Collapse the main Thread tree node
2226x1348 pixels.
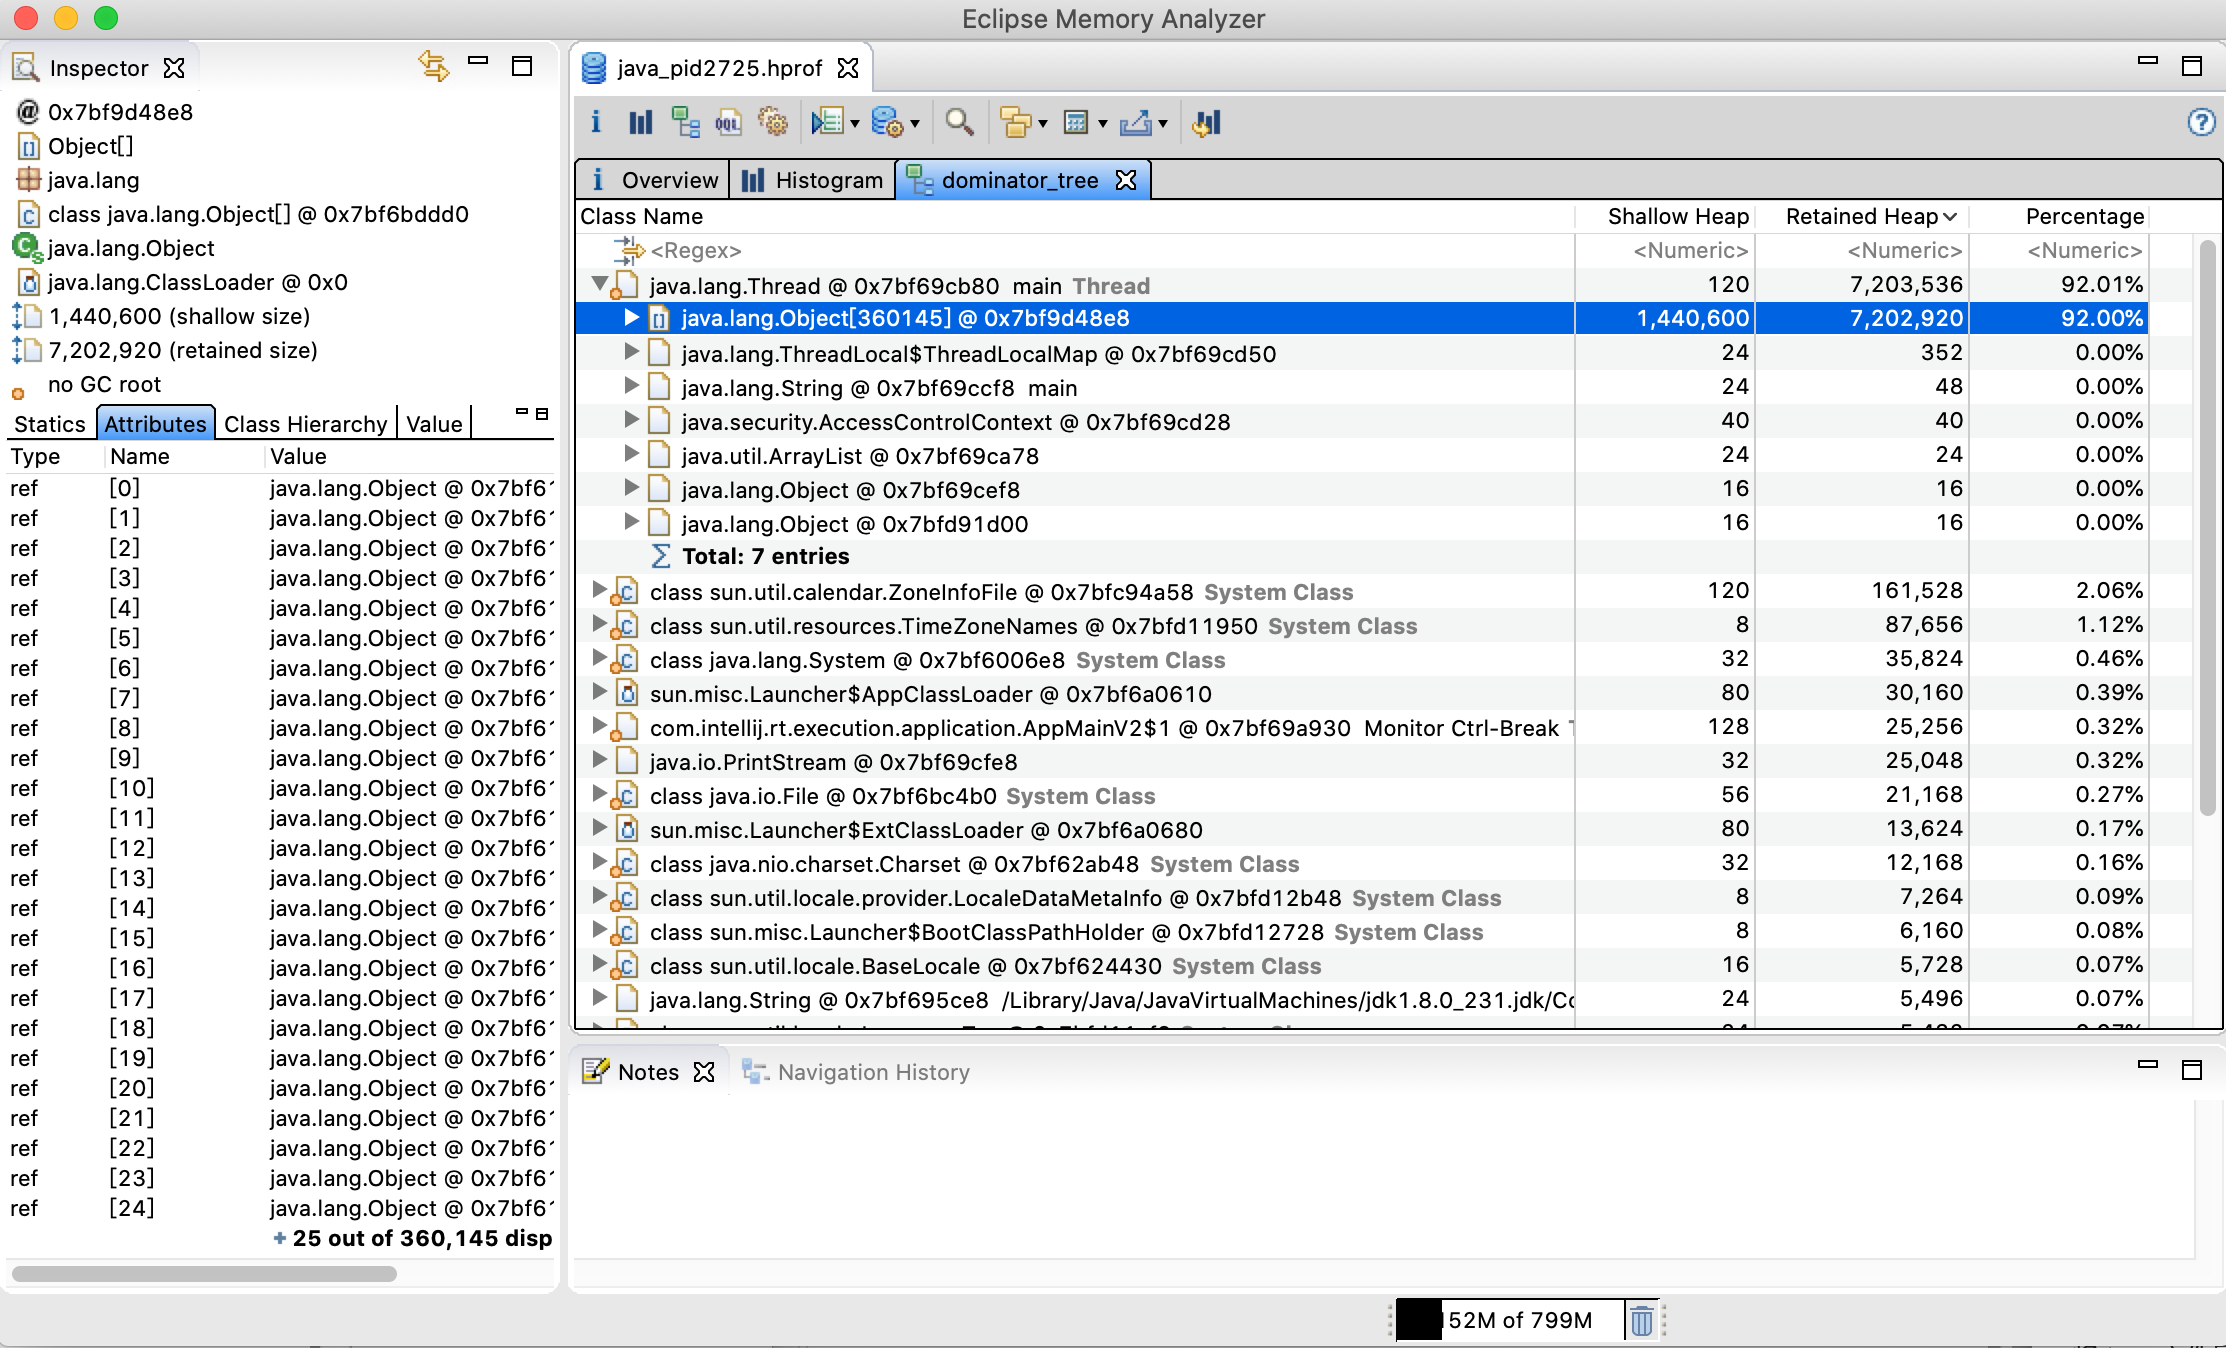click(x=599, y=284)
